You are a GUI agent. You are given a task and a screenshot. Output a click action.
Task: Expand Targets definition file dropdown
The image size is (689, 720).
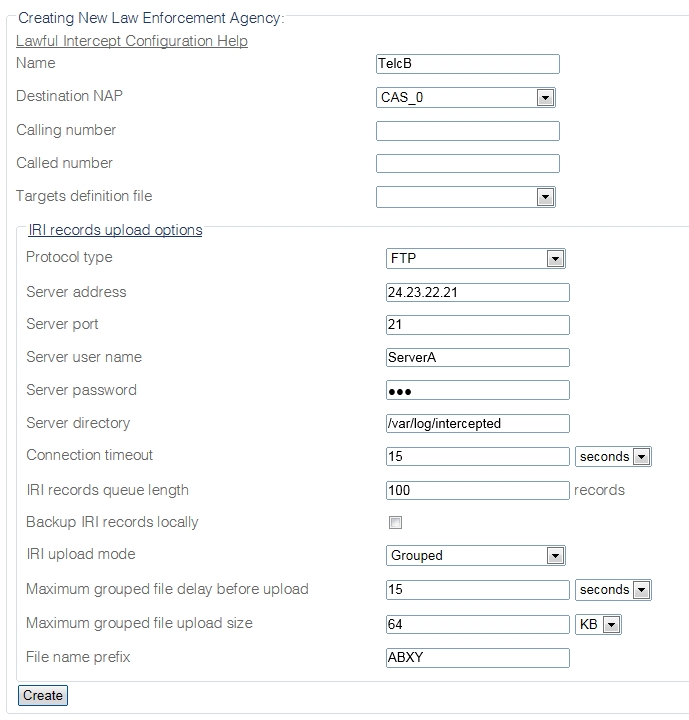pyautogui.click(x=465, y=197)
